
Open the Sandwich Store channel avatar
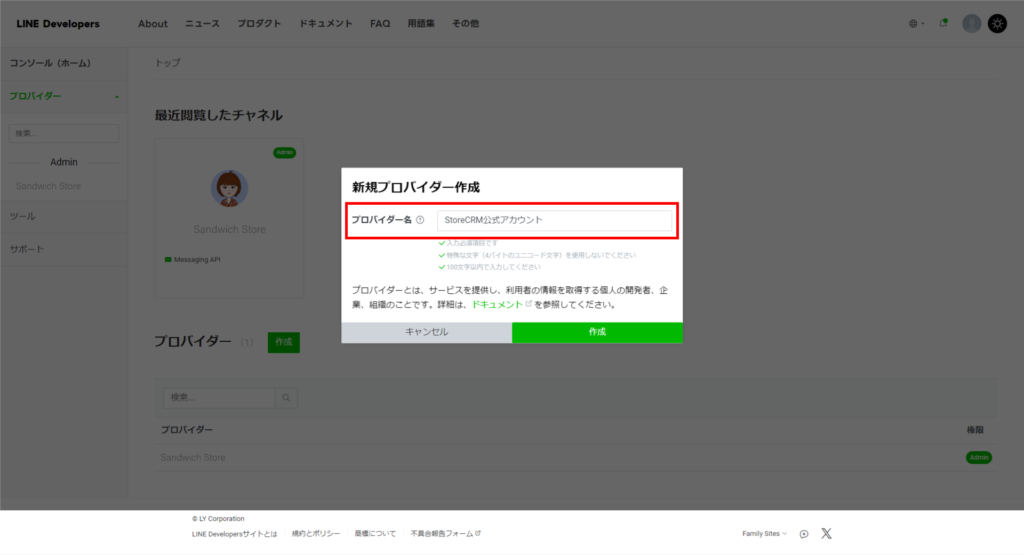pos(229,189)
